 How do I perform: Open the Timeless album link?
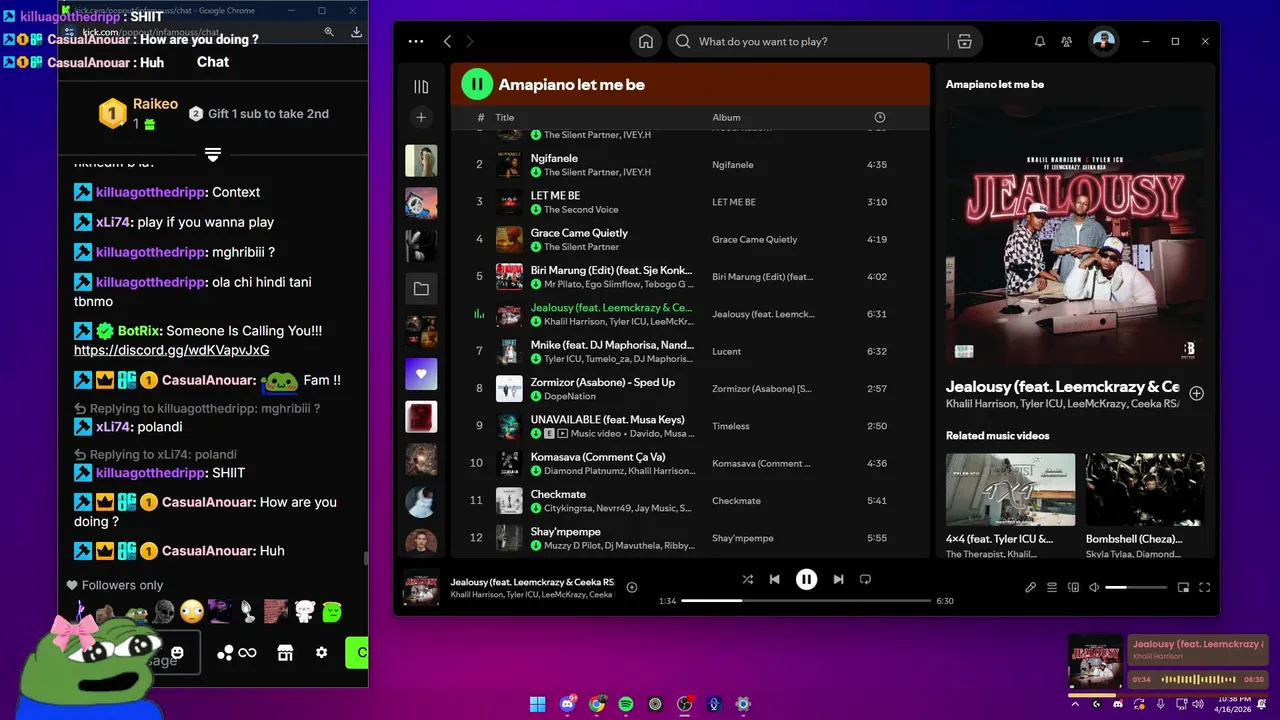(731, 426)
